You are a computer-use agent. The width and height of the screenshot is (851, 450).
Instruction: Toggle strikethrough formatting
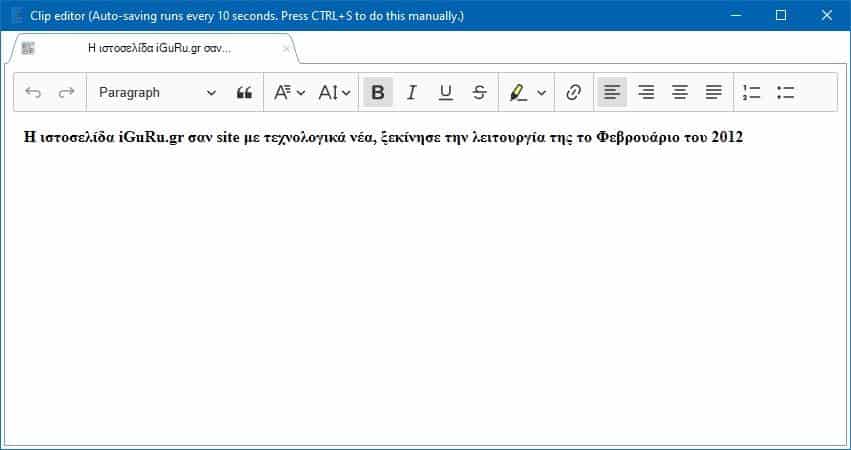[x=479, y=92]
